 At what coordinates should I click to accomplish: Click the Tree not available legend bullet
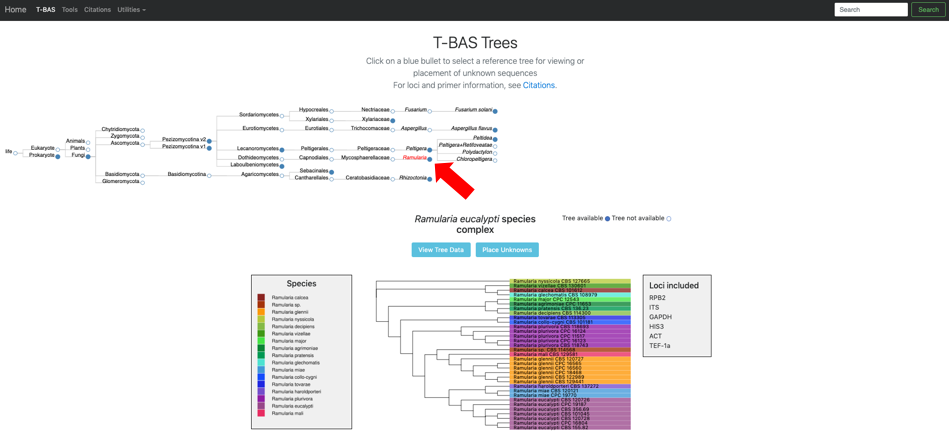click(669, 218)
